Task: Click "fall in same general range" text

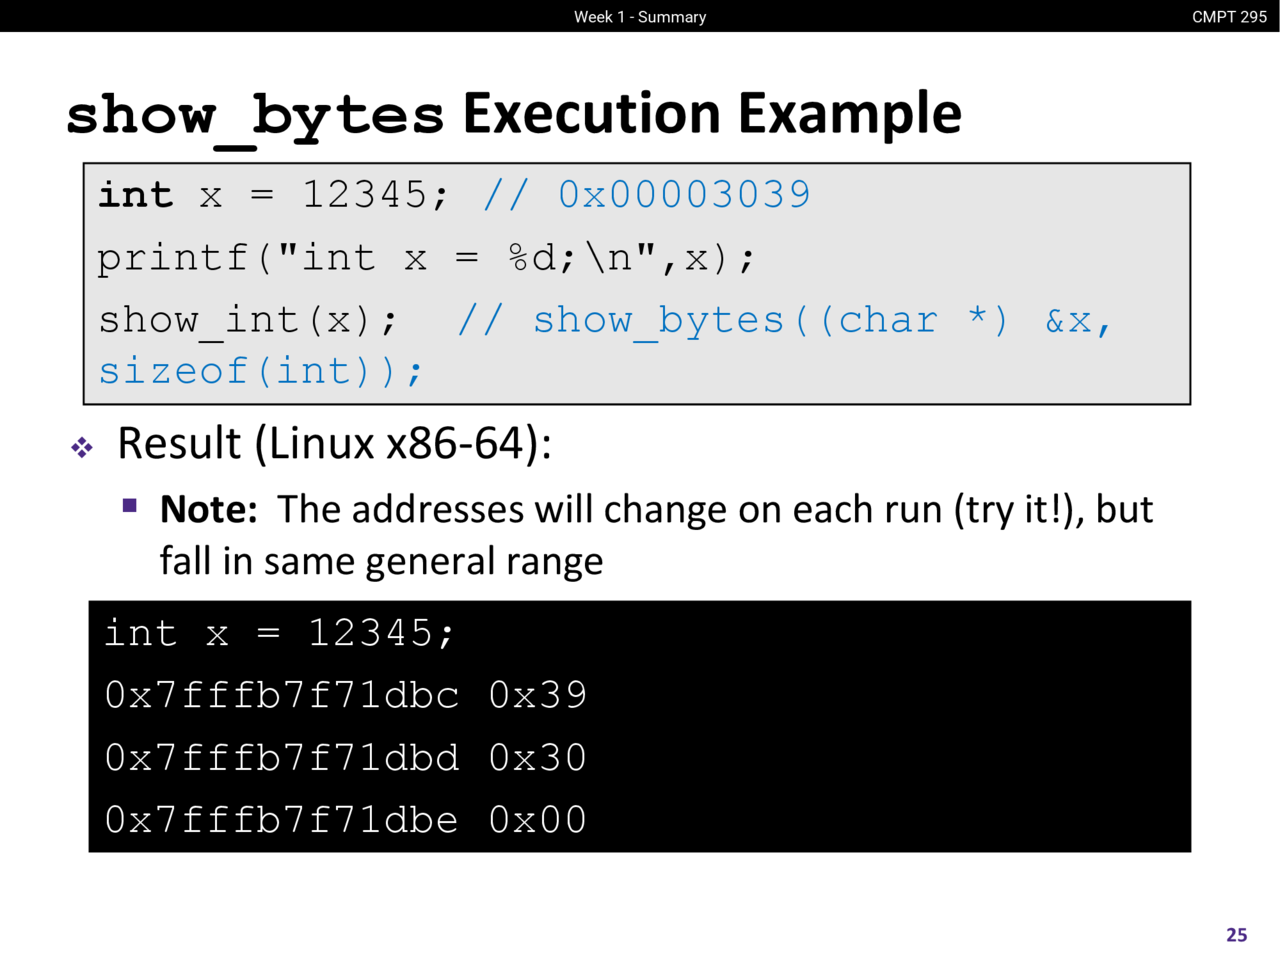Action: [x=381, y=561]
